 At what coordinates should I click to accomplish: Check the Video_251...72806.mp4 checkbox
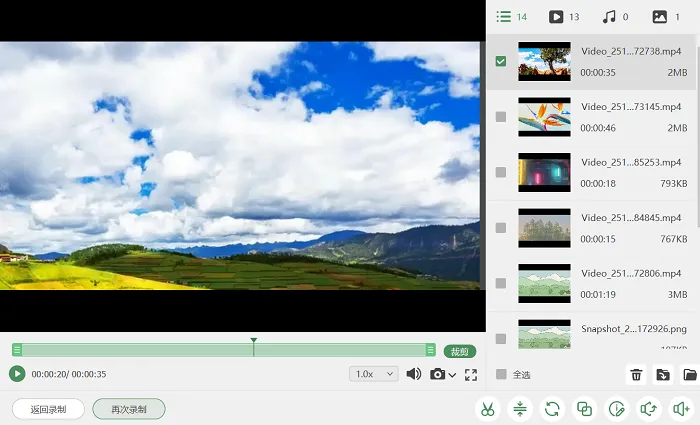501,283
